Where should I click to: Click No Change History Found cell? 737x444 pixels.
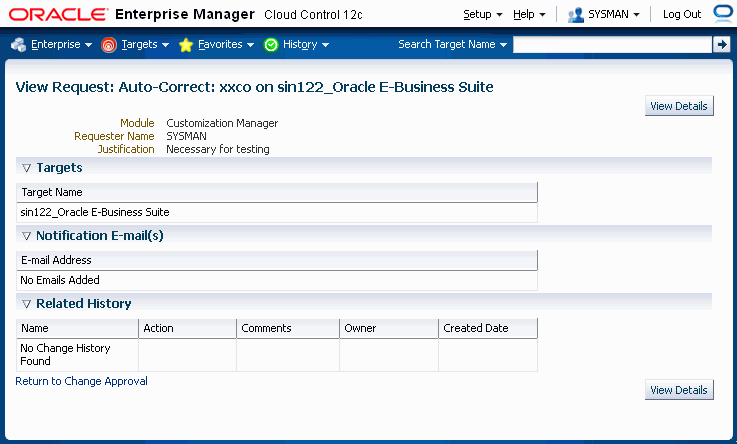78,355
